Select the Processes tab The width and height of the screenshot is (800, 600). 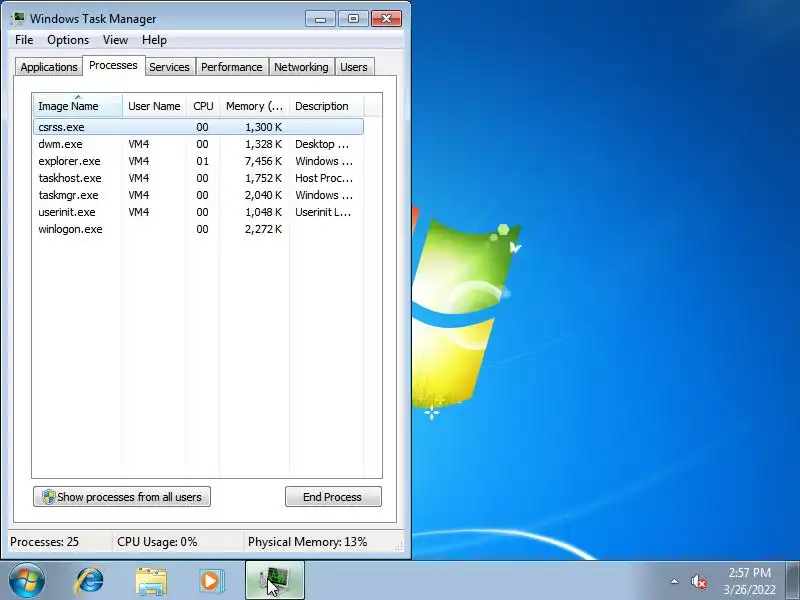click(113, 65)
